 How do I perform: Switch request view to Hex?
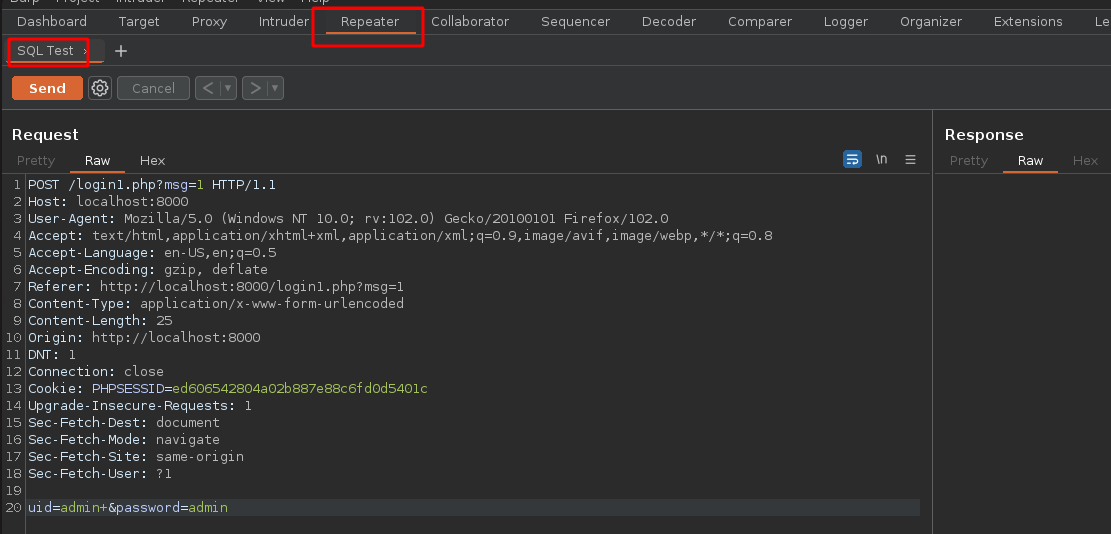point(152,160)
